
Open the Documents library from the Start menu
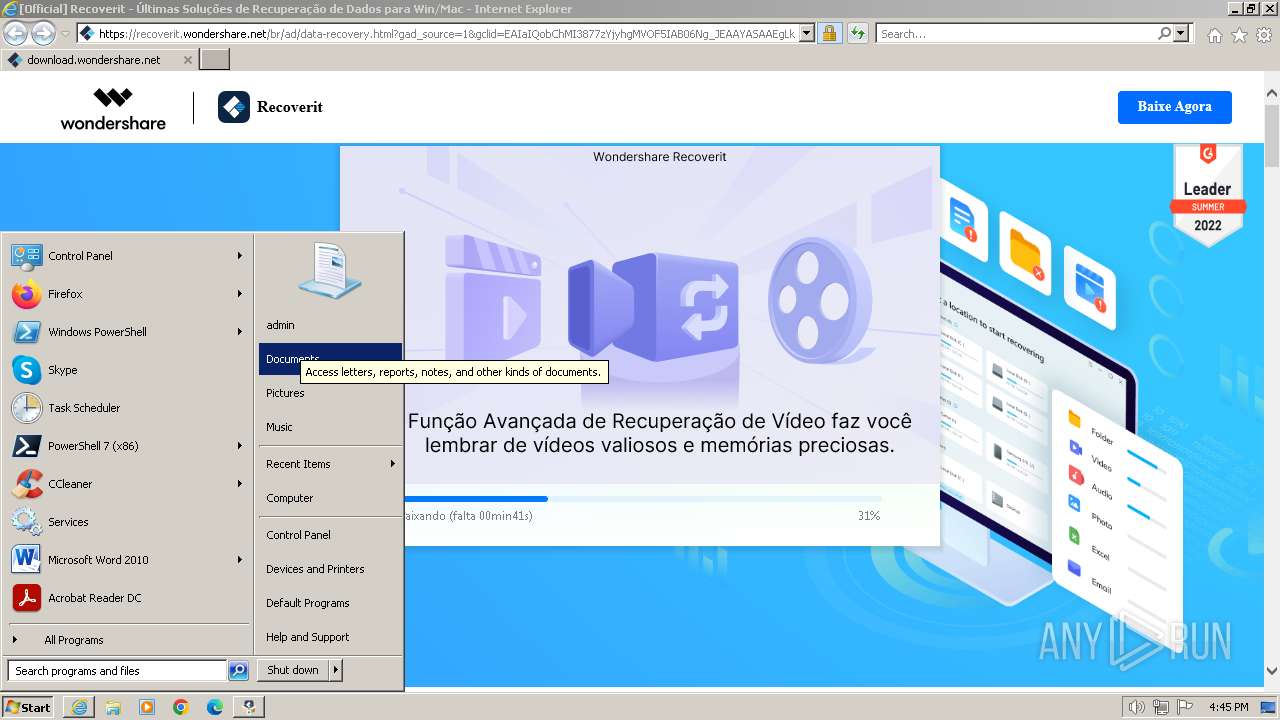pyautogui.click(x=330, y=359)
